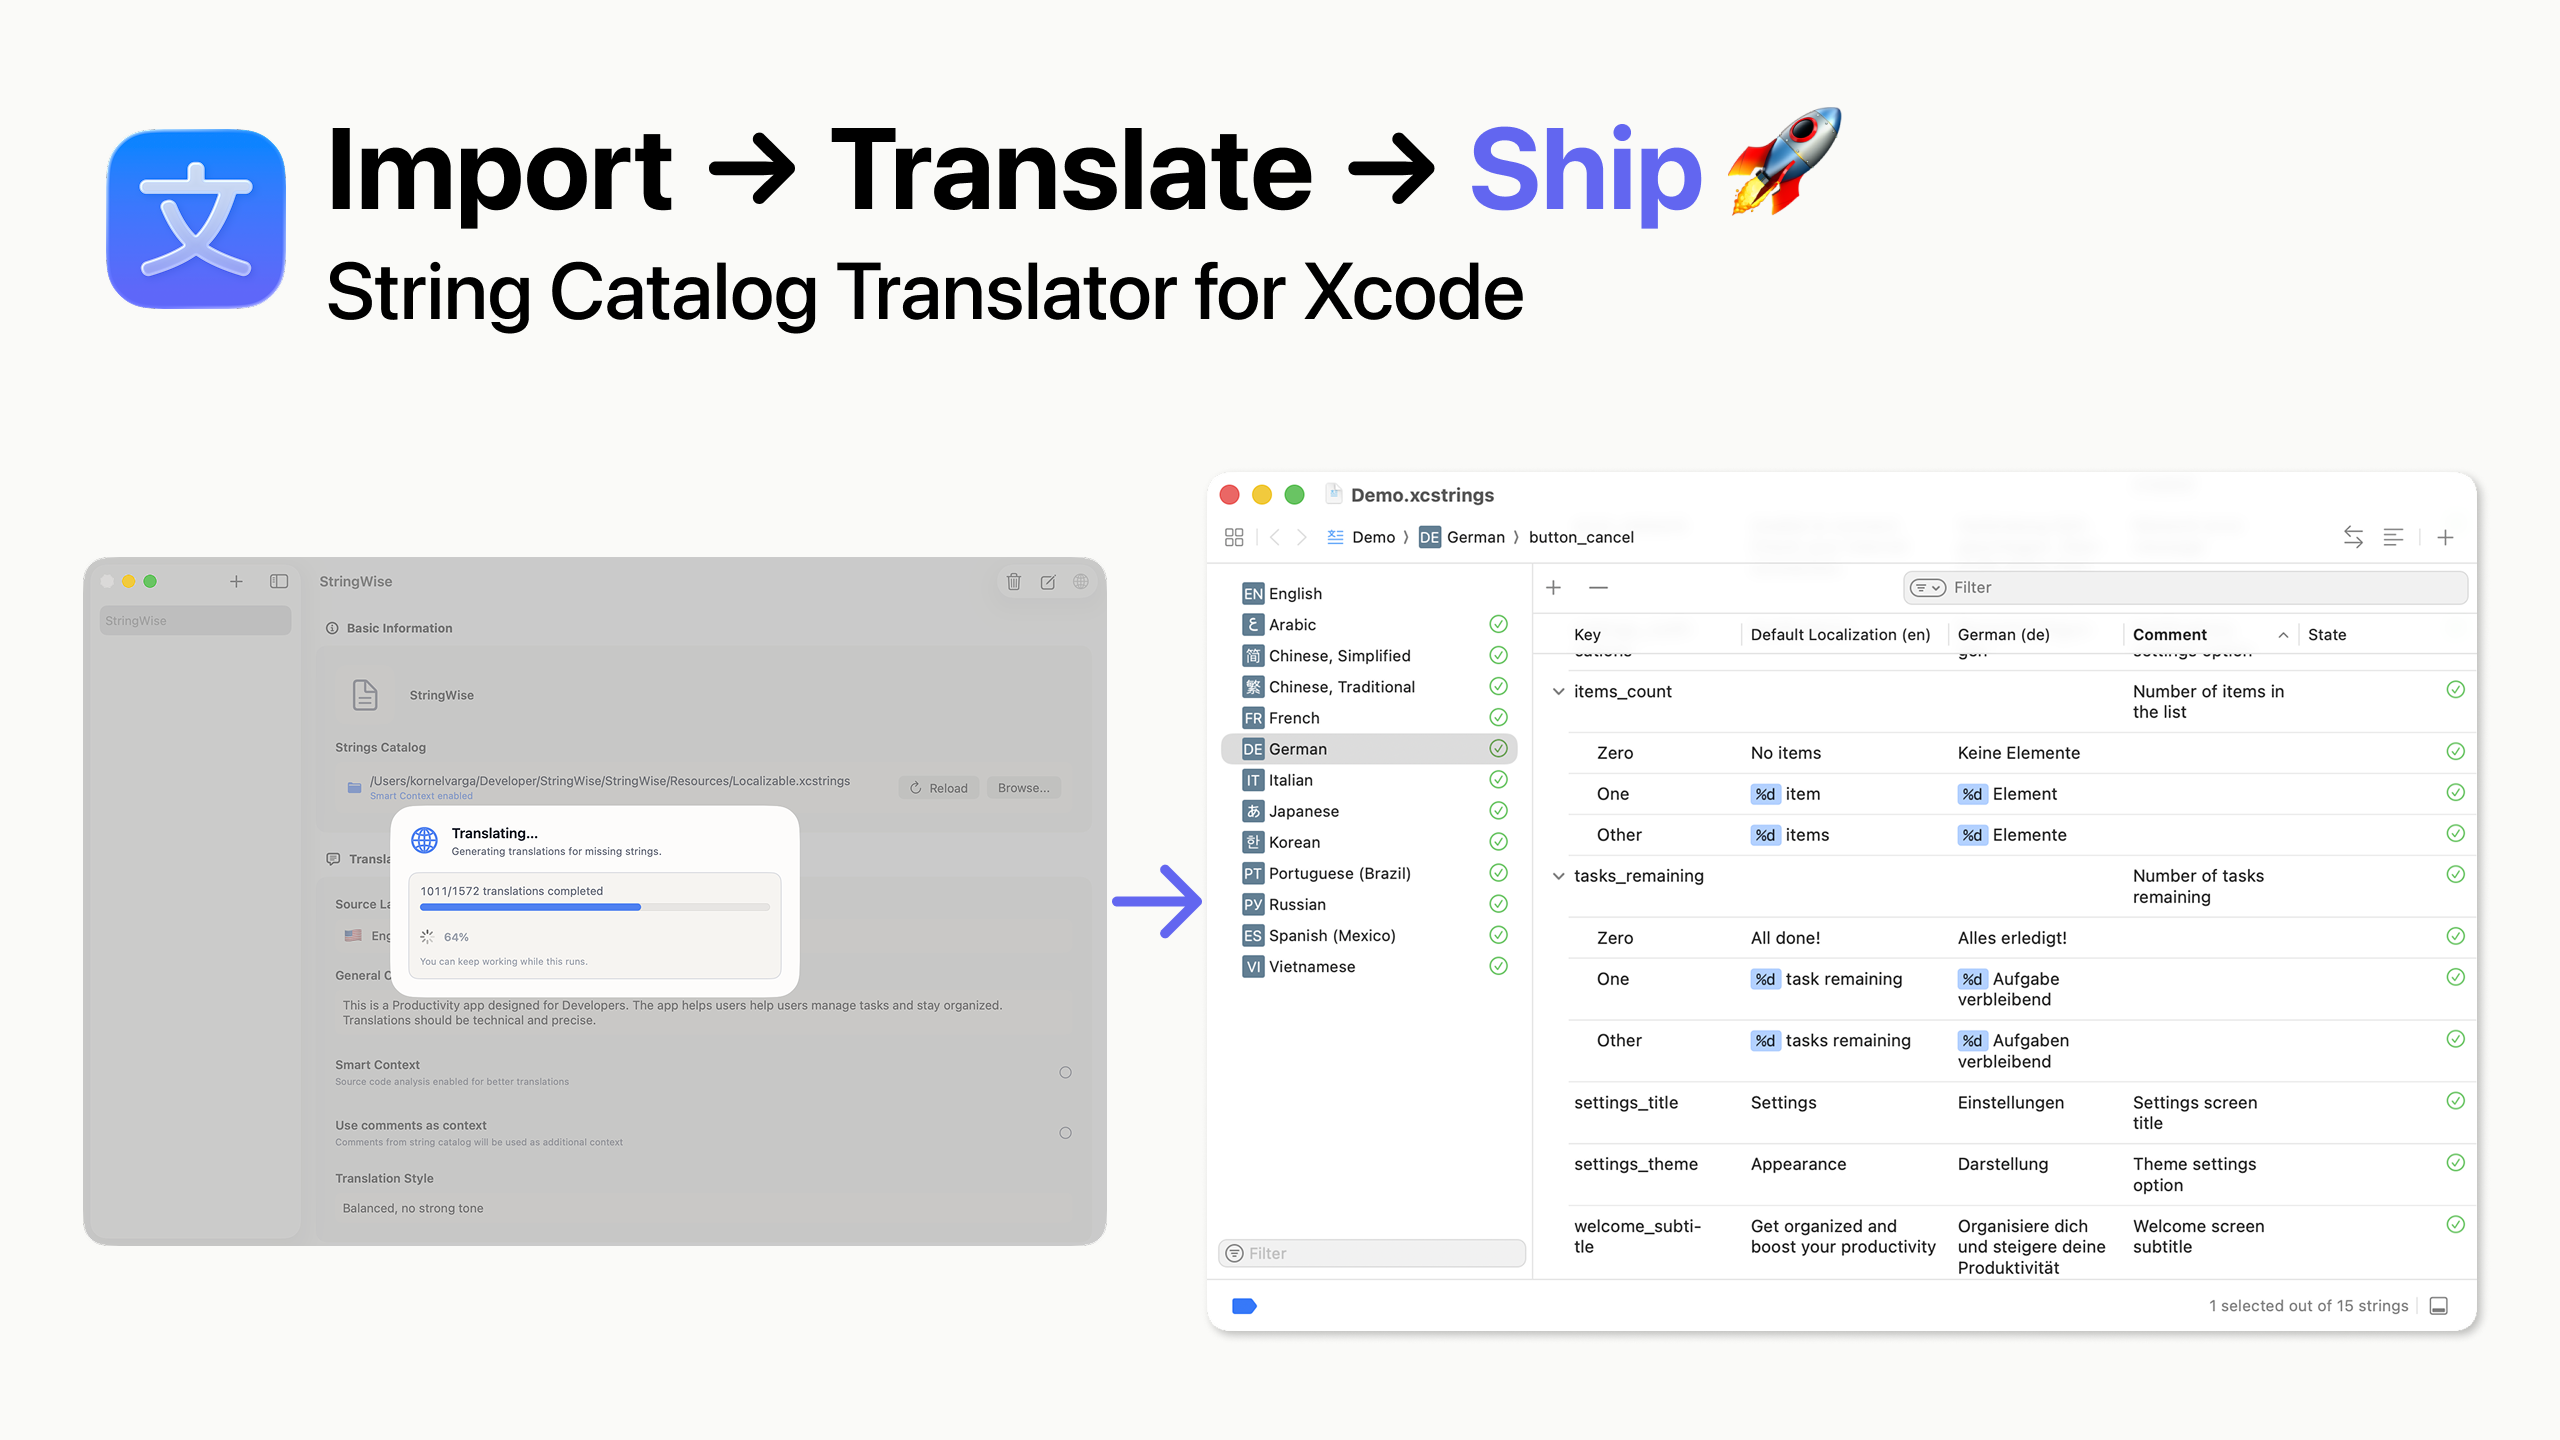2560x1440 pixels.
Task: Click the swap arrows icon in Xcode toolbar
Action: point(2353,537)
